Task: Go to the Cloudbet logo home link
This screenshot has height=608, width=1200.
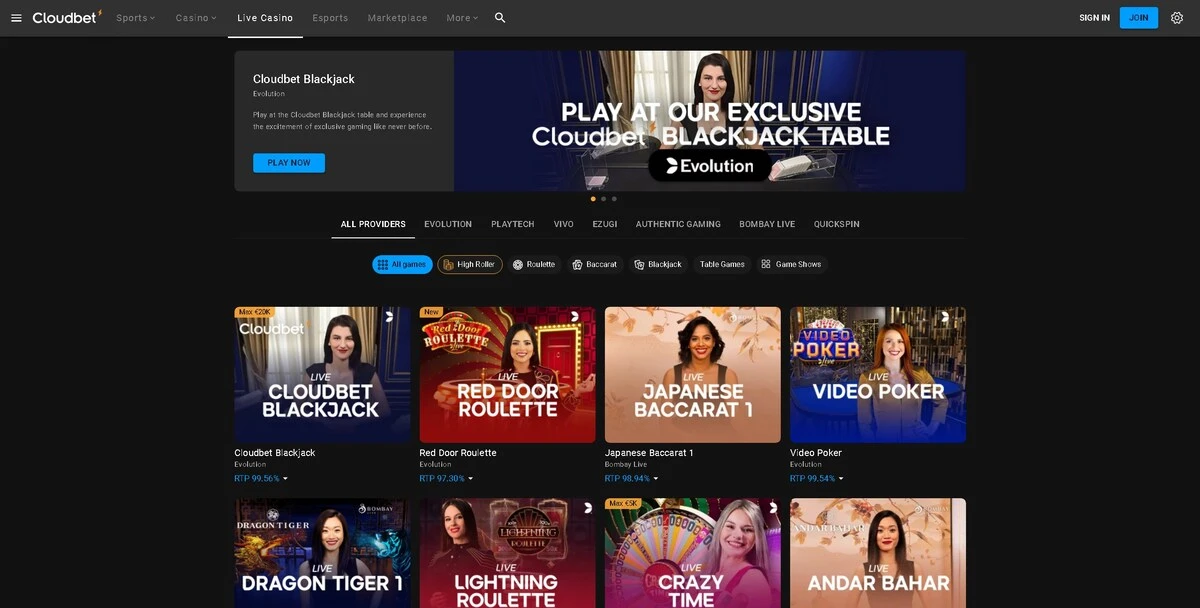Action: pyautogui.click(x=67, y=17)
